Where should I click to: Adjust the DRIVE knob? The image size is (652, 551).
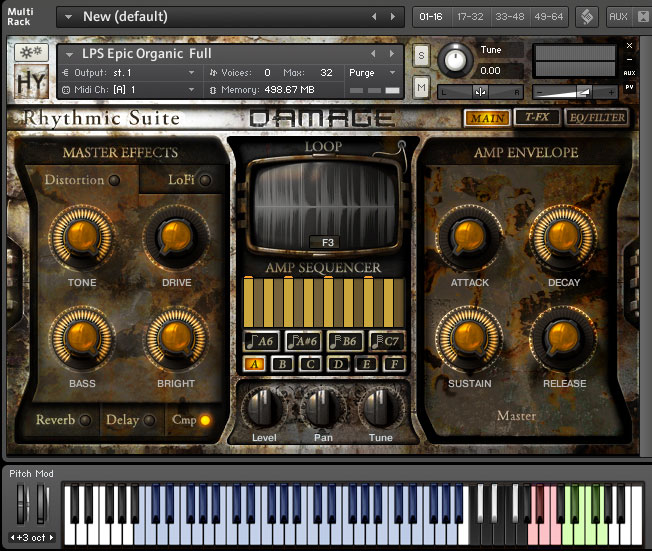coord(176,238)
